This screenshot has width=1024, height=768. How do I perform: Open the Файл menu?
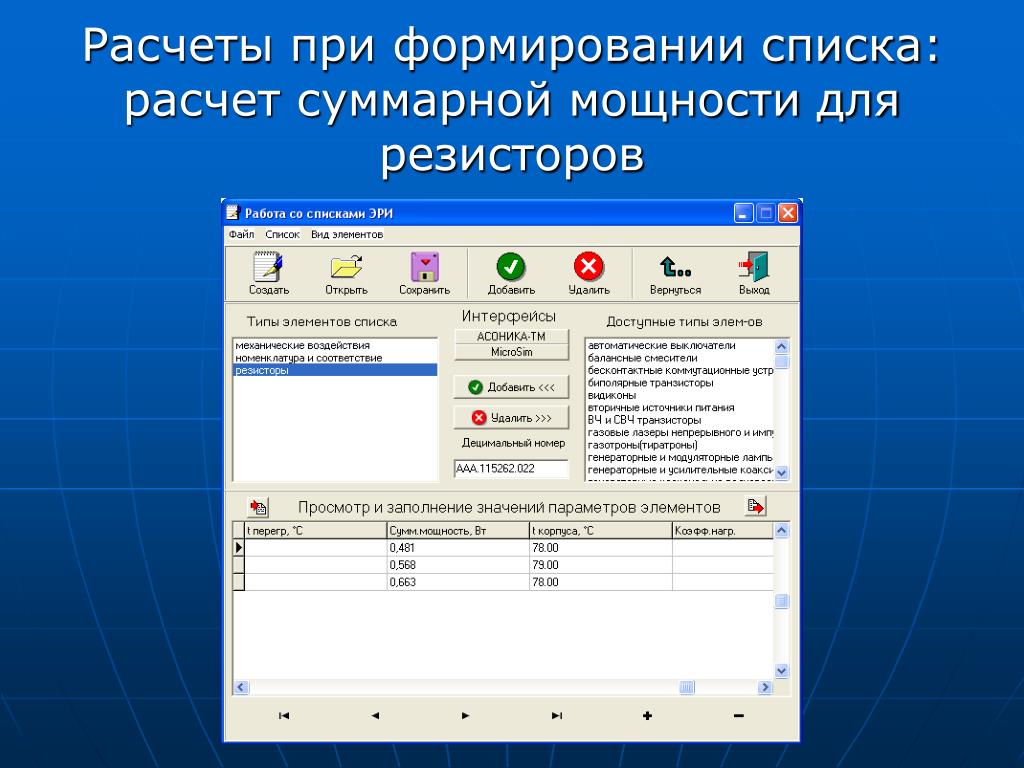click(241, 234)
